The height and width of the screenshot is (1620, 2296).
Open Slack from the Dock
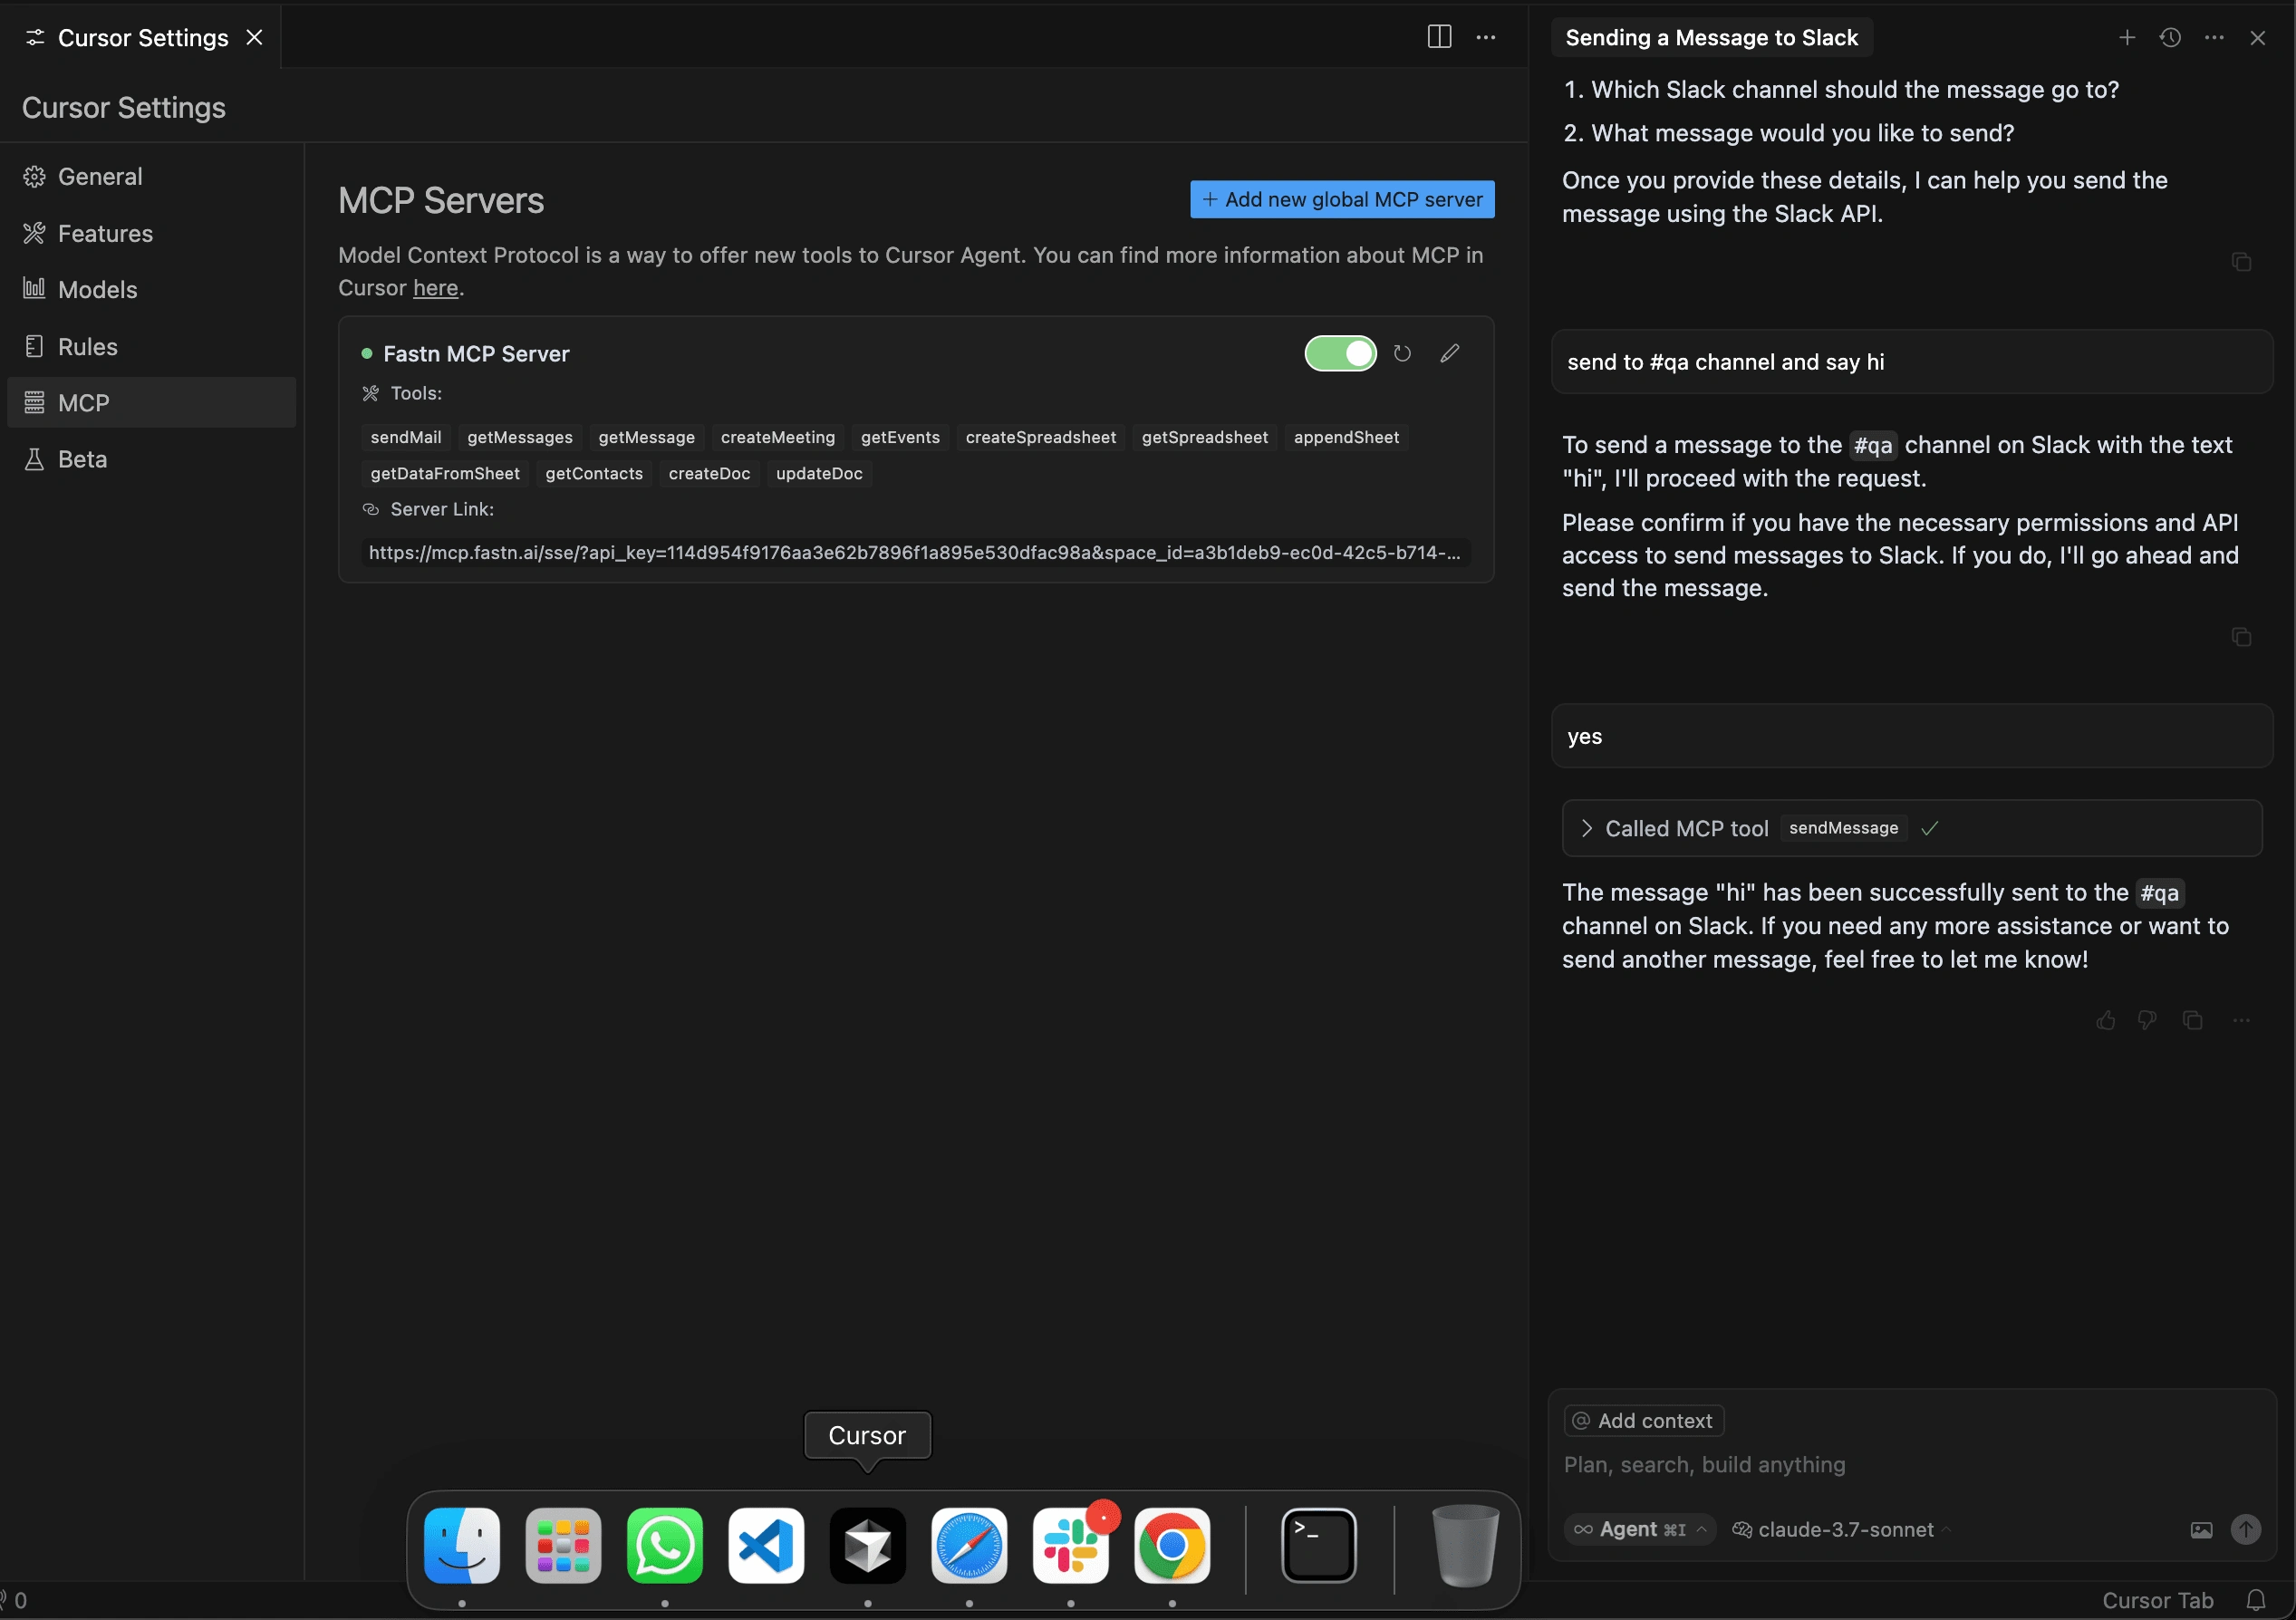click(x=1070, y=1545)
